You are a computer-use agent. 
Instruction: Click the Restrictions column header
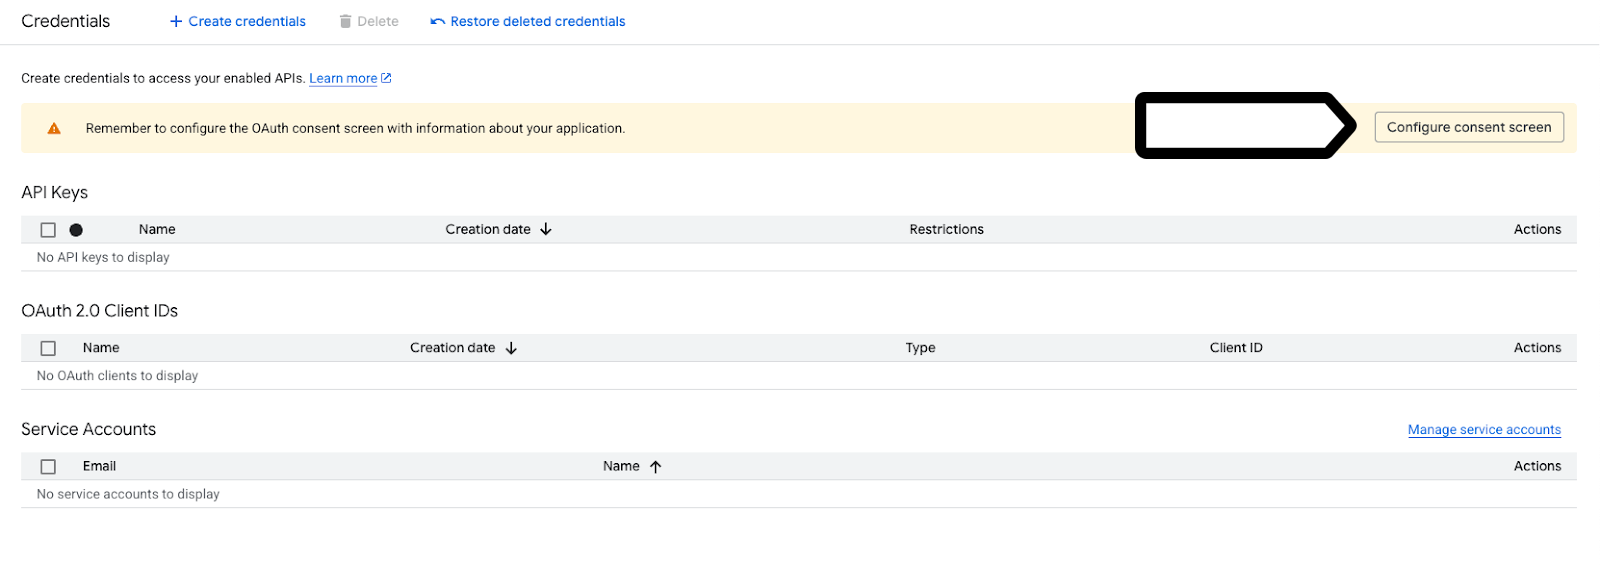coord(946,229)
